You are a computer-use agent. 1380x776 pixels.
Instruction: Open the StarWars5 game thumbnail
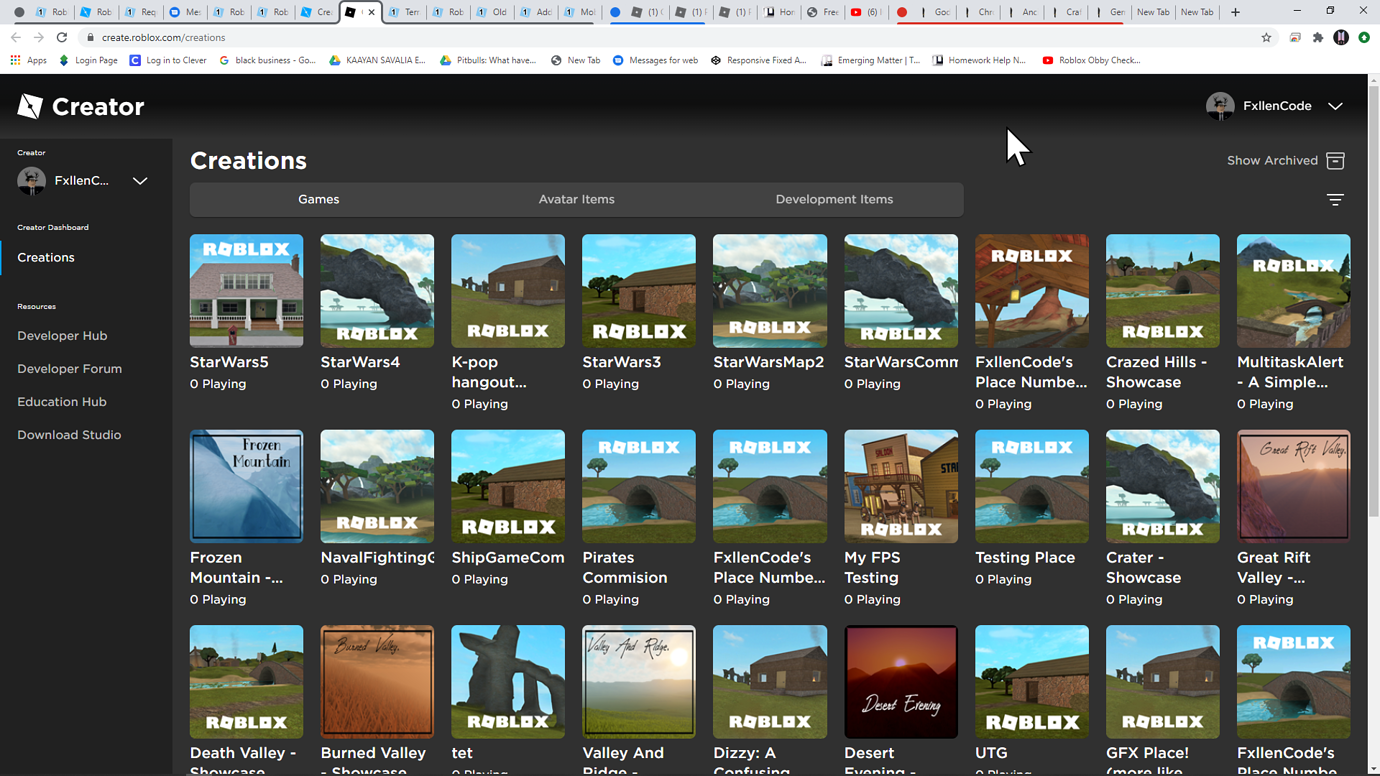(x=246, y=290)
